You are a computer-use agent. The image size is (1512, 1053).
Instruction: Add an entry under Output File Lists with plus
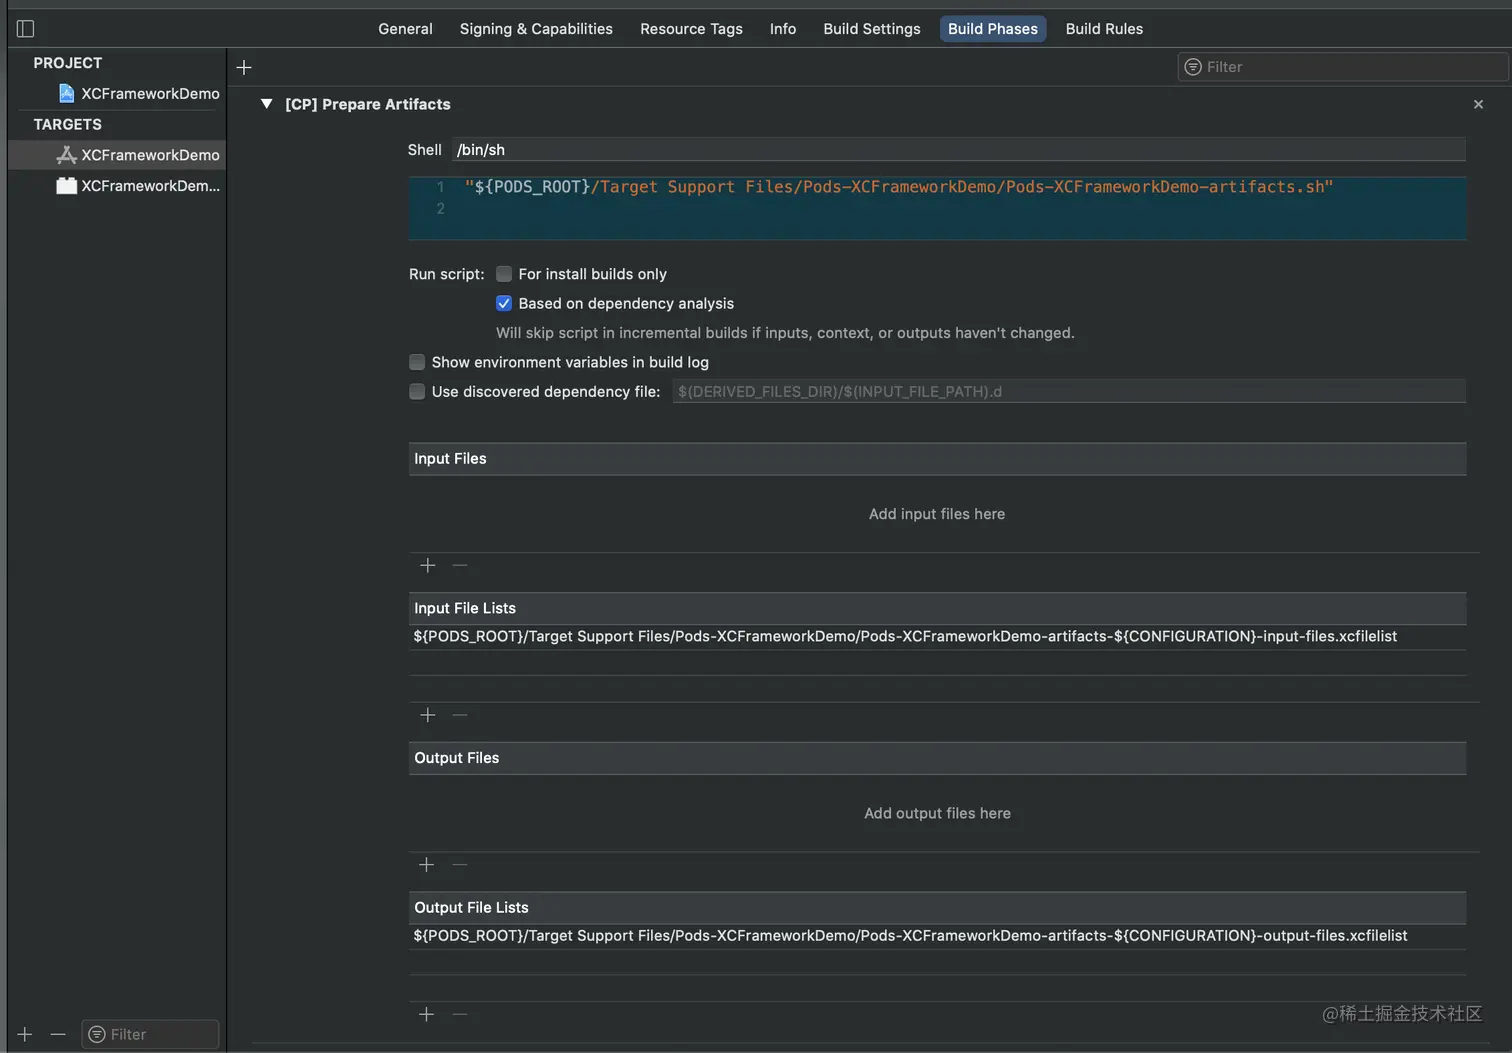pyautogui.click(x=427, y=1014)
